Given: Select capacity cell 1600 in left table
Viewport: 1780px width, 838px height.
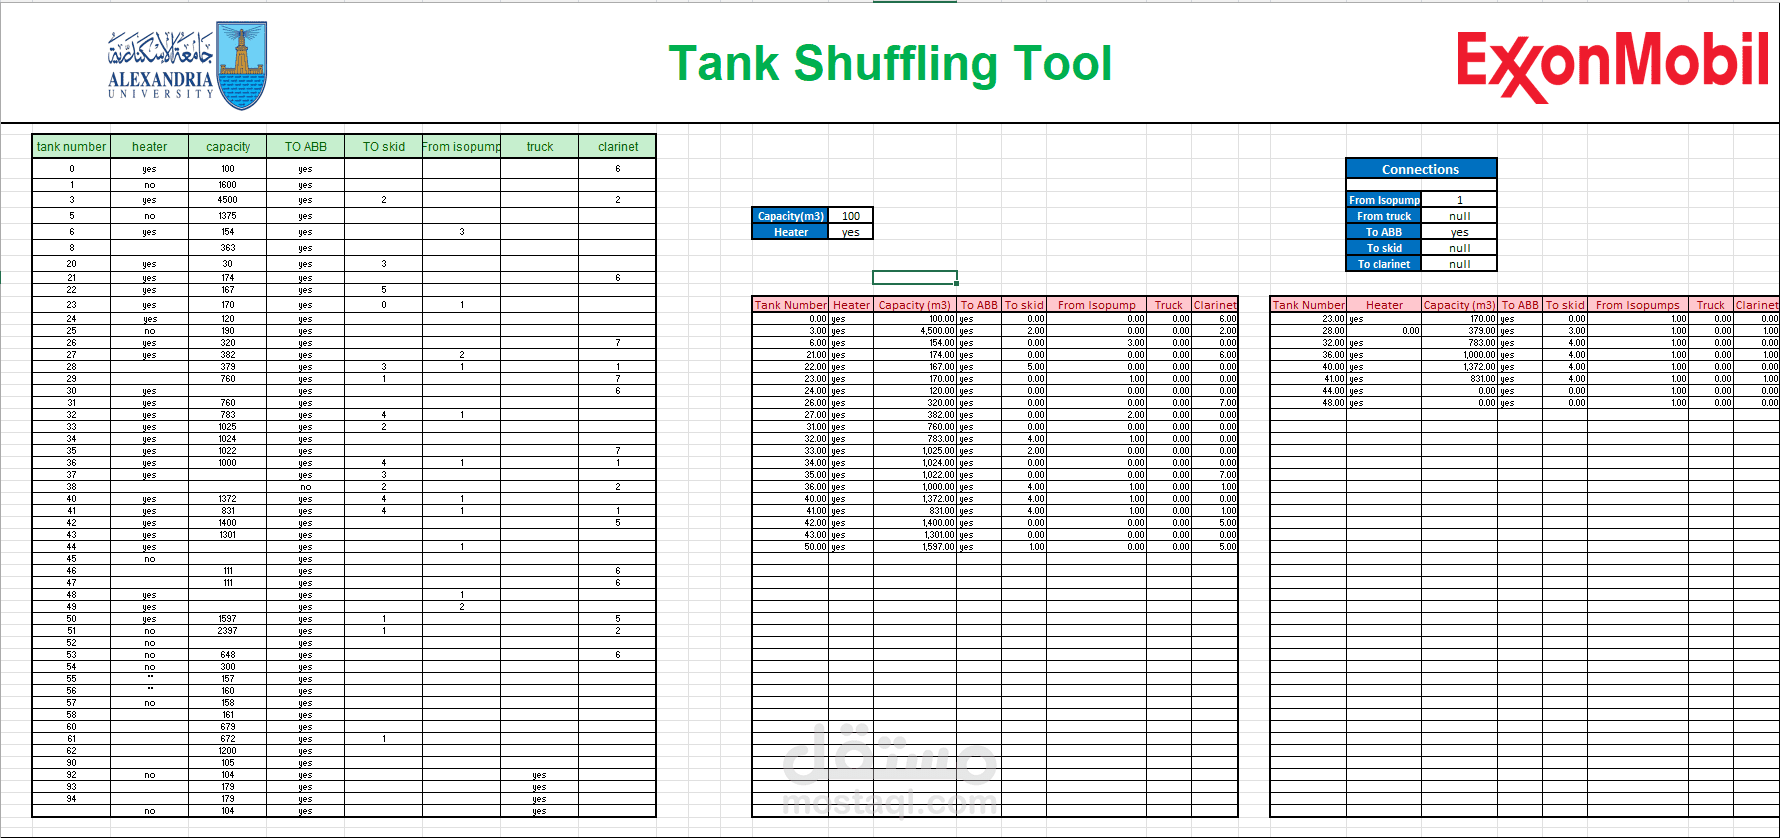Looking at the screenshot, I should [x=227, y=185].
